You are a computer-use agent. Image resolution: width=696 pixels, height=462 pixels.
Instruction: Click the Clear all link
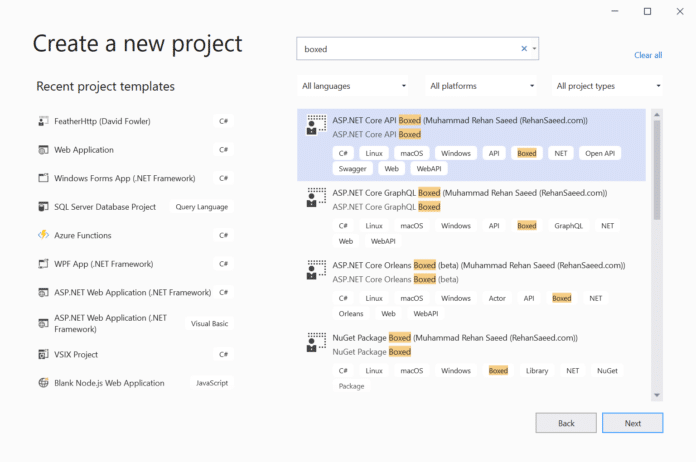click(648, 55)
